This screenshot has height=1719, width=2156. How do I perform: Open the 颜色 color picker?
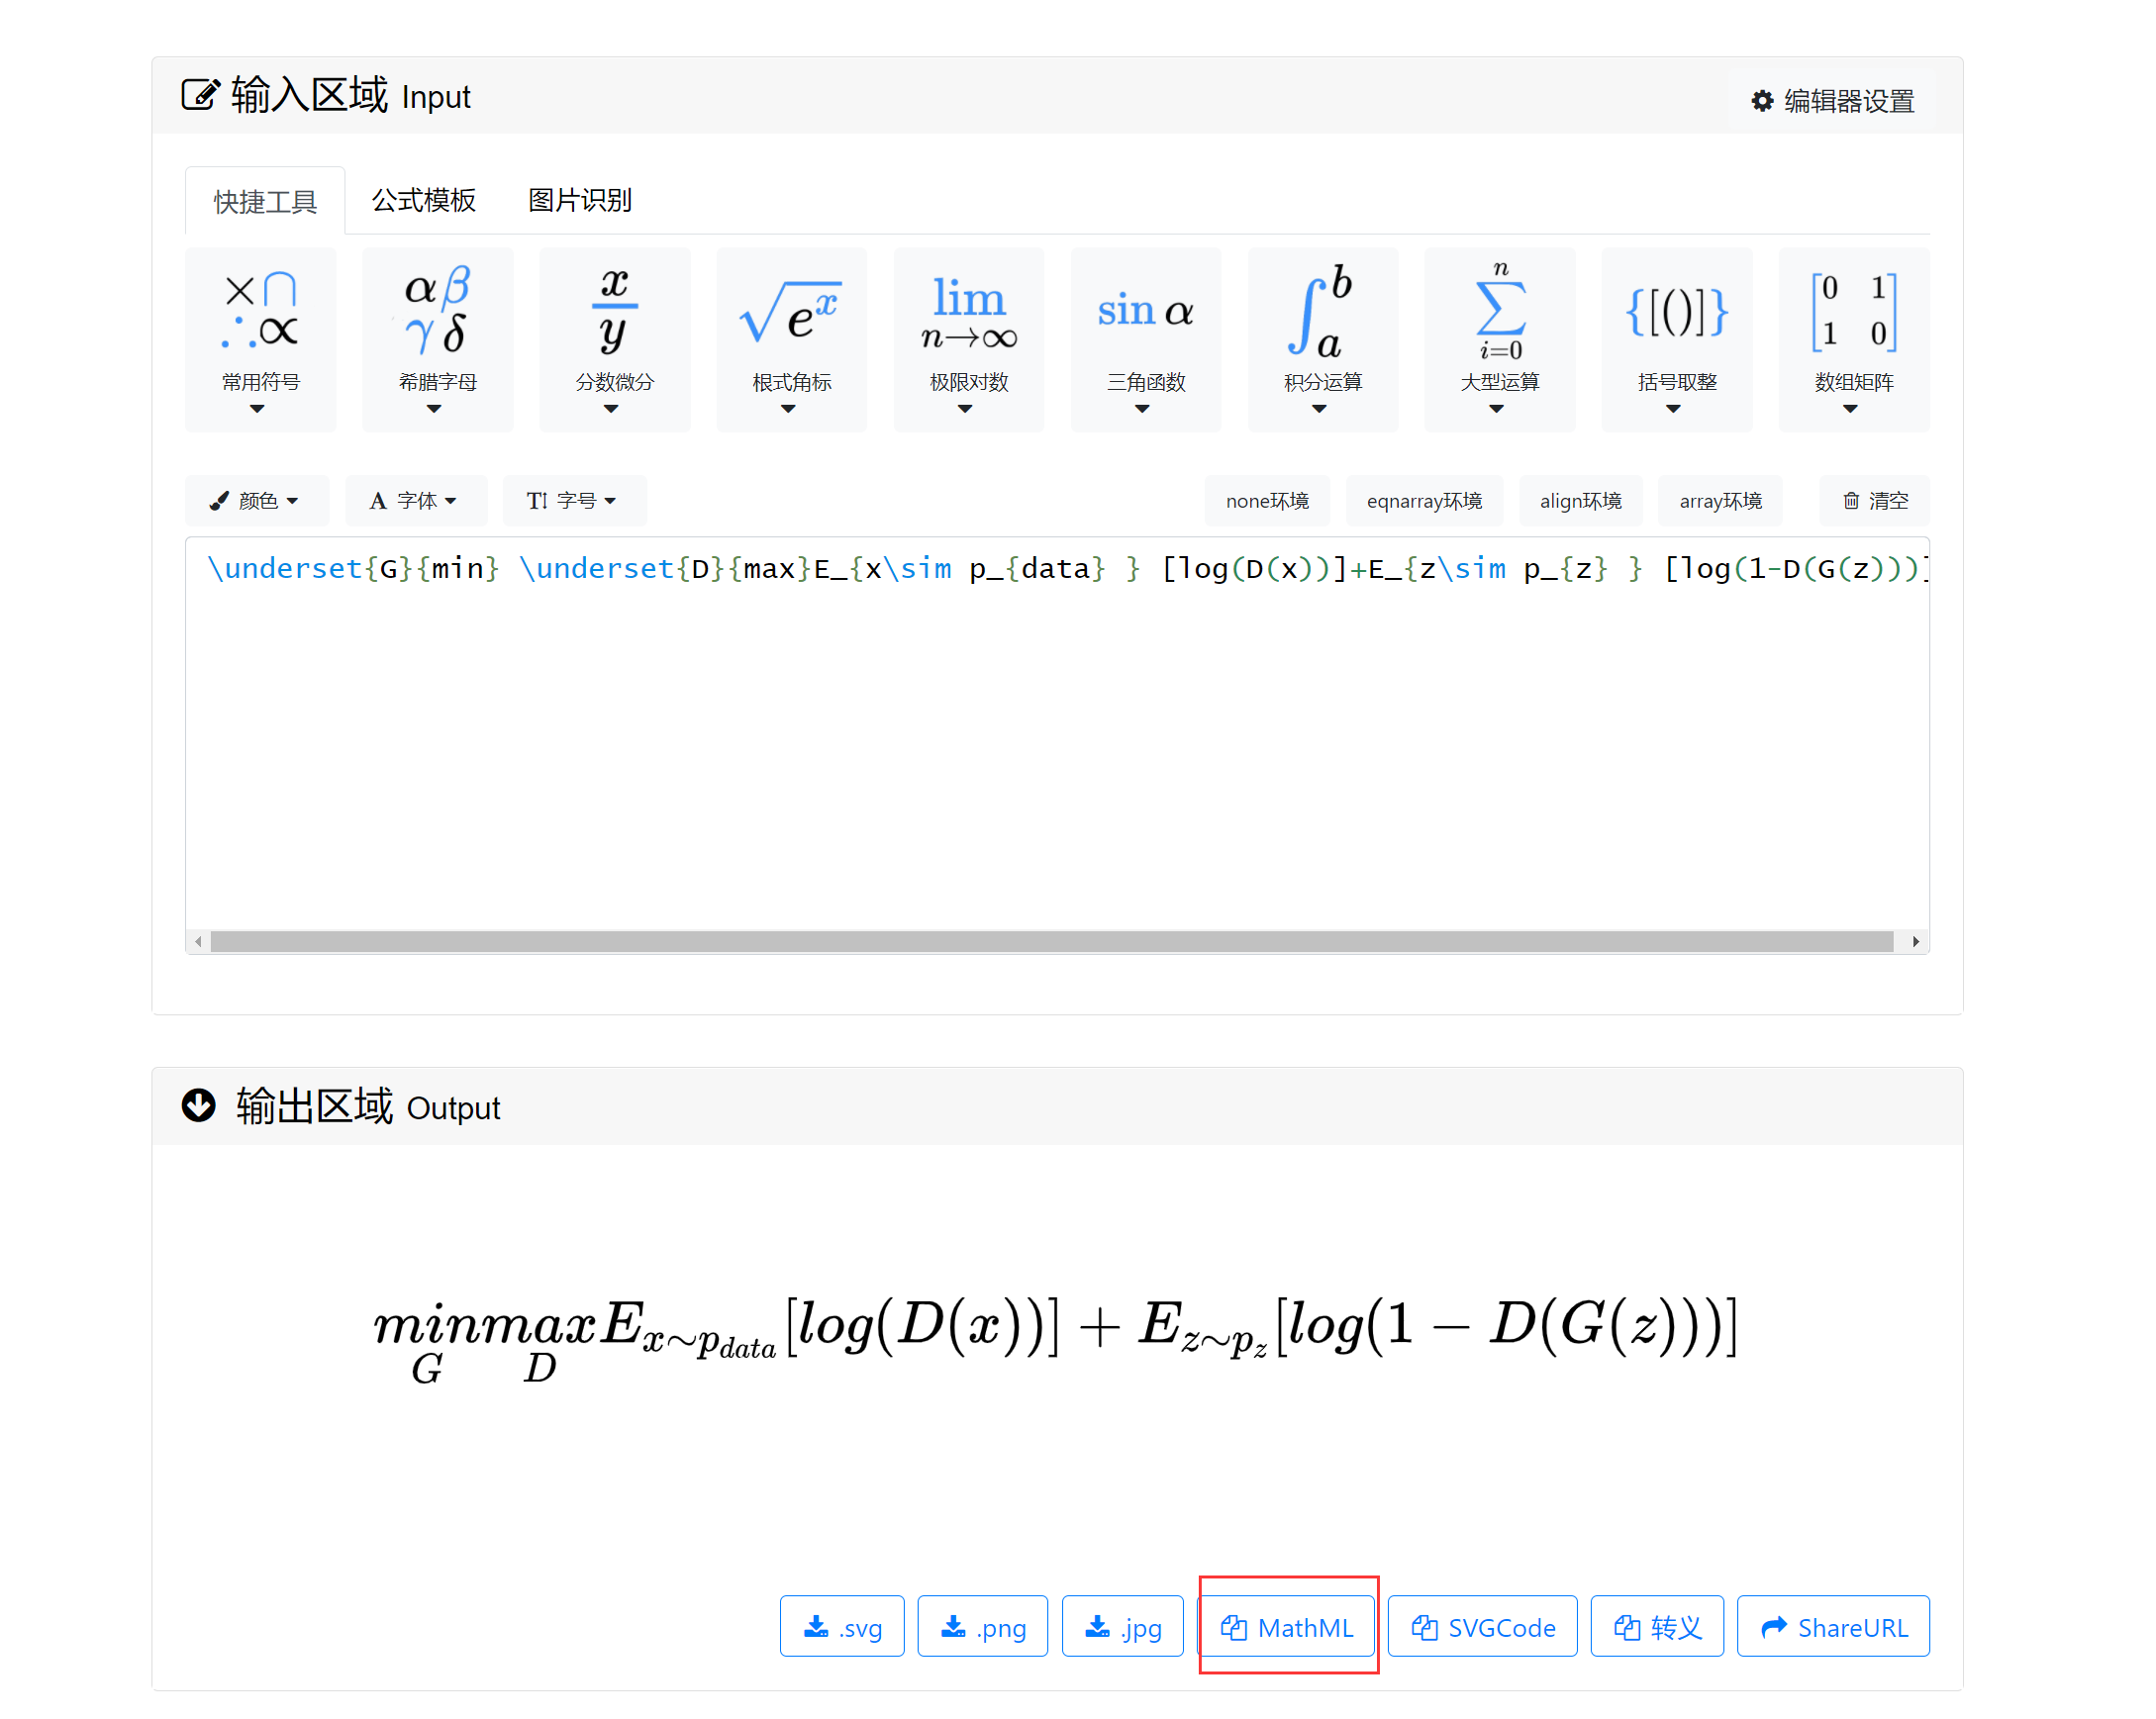coord(256,500)
